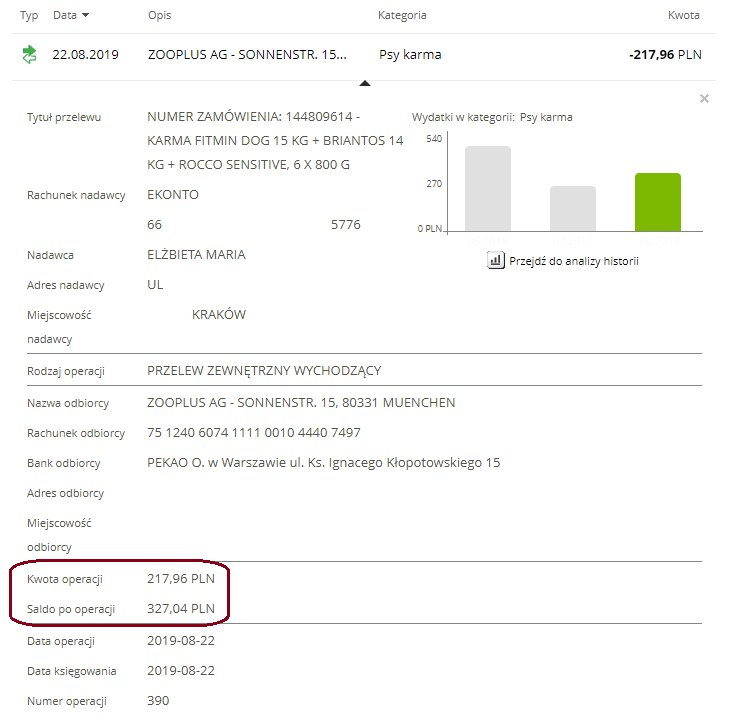Click the city value KRAKÓW

(x=219, y=314)
